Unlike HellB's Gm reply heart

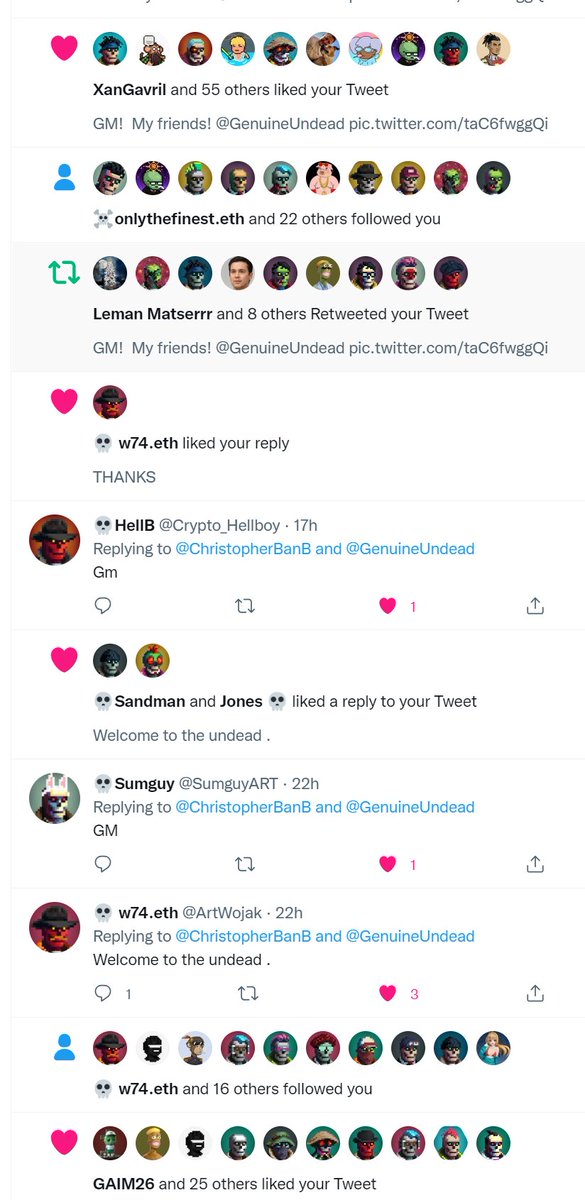(x=388, y=605)
